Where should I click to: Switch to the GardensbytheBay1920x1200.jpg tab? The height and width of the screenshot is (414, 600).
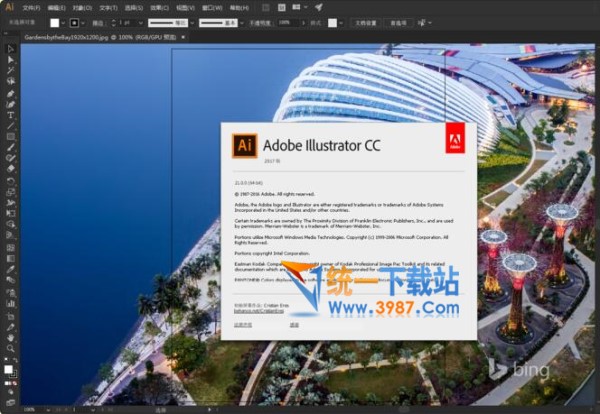[x=100, y=37]
